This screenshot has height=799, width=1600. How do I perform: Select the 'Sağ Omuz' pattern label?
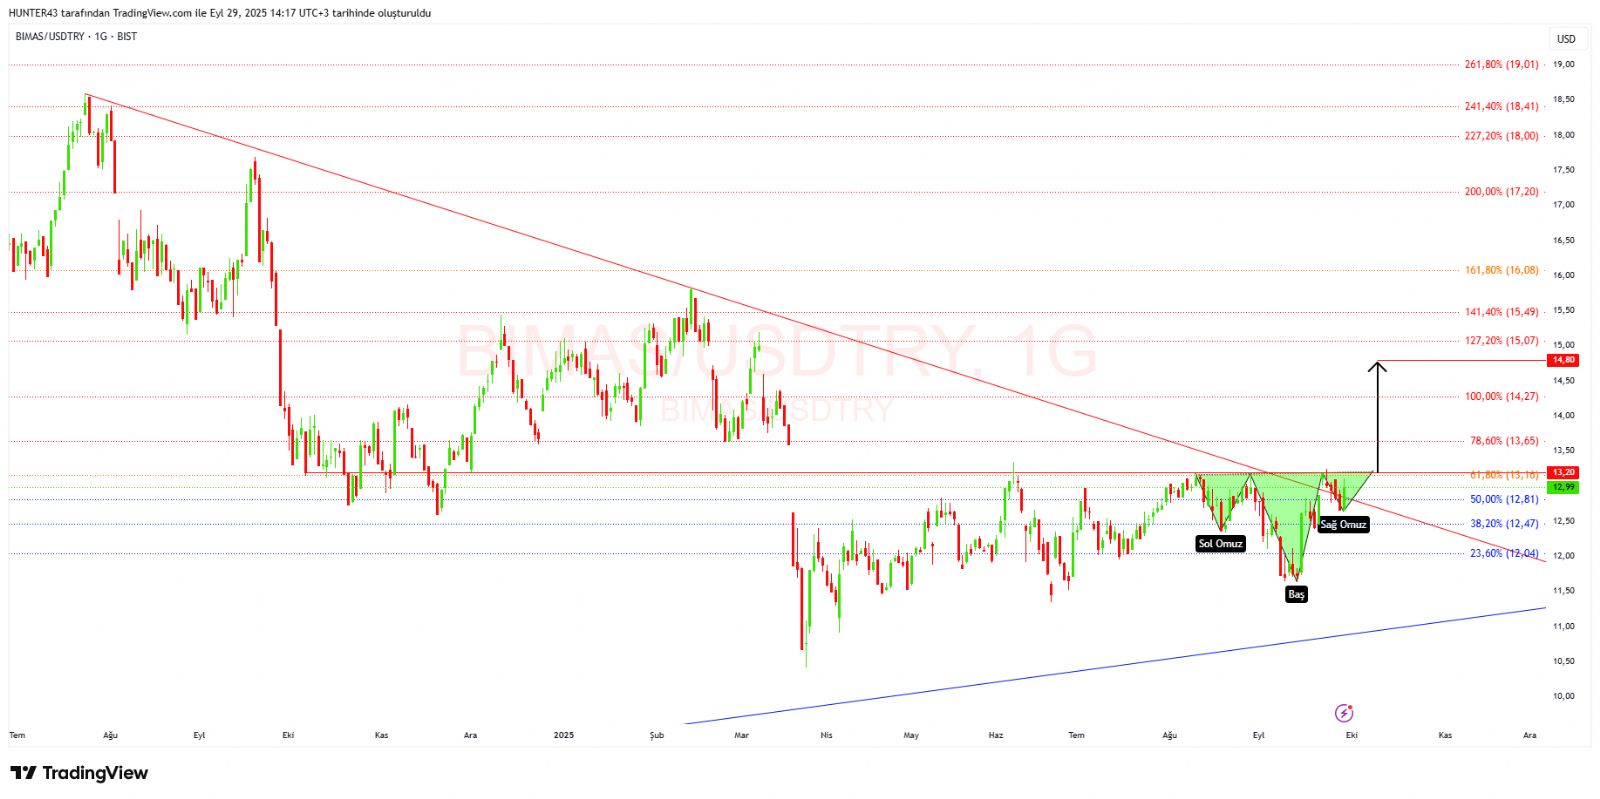tap(1343, 524)
